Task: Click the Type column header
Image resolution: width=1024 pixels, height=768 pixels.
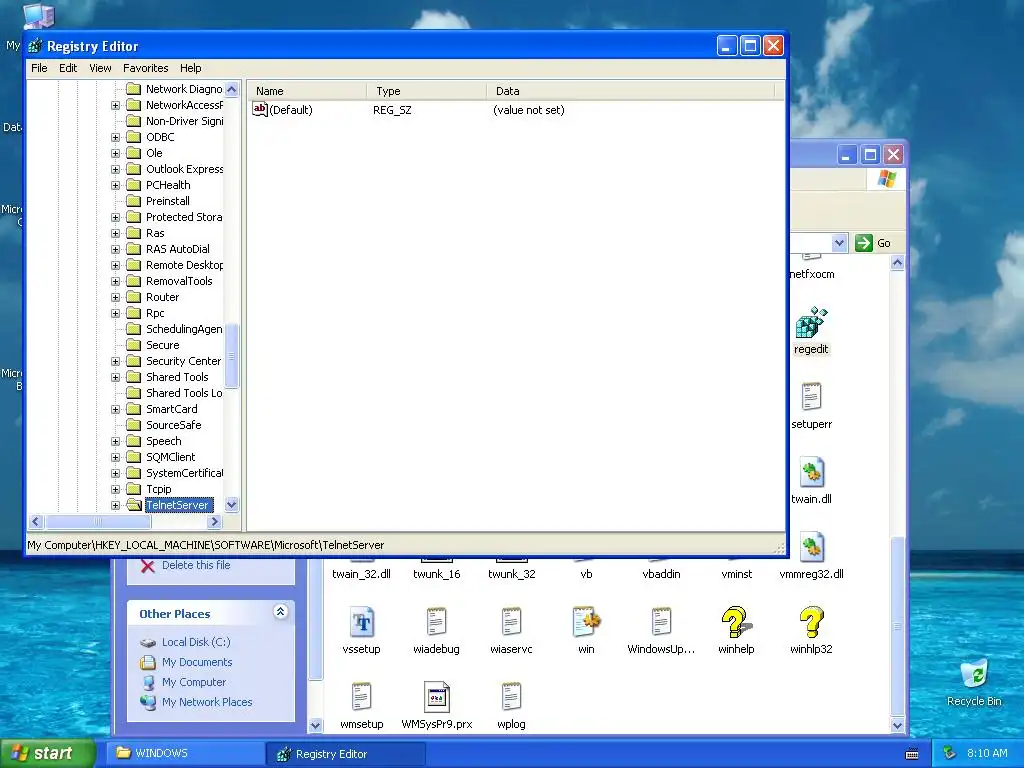Action: tap(426, 91)
